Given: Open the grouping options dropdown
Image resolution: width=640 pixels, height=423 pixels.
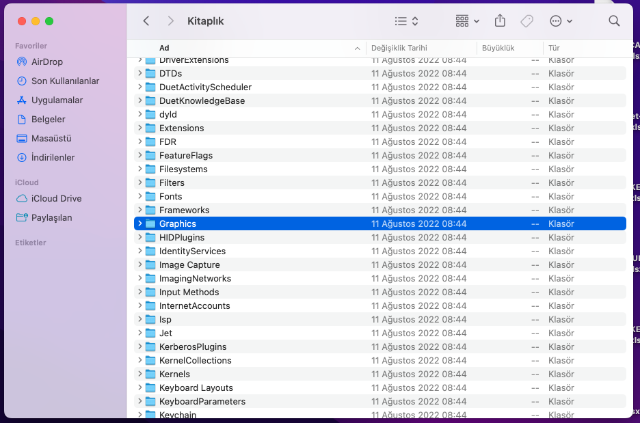Looking at the screenshot, I should [467, 20].
